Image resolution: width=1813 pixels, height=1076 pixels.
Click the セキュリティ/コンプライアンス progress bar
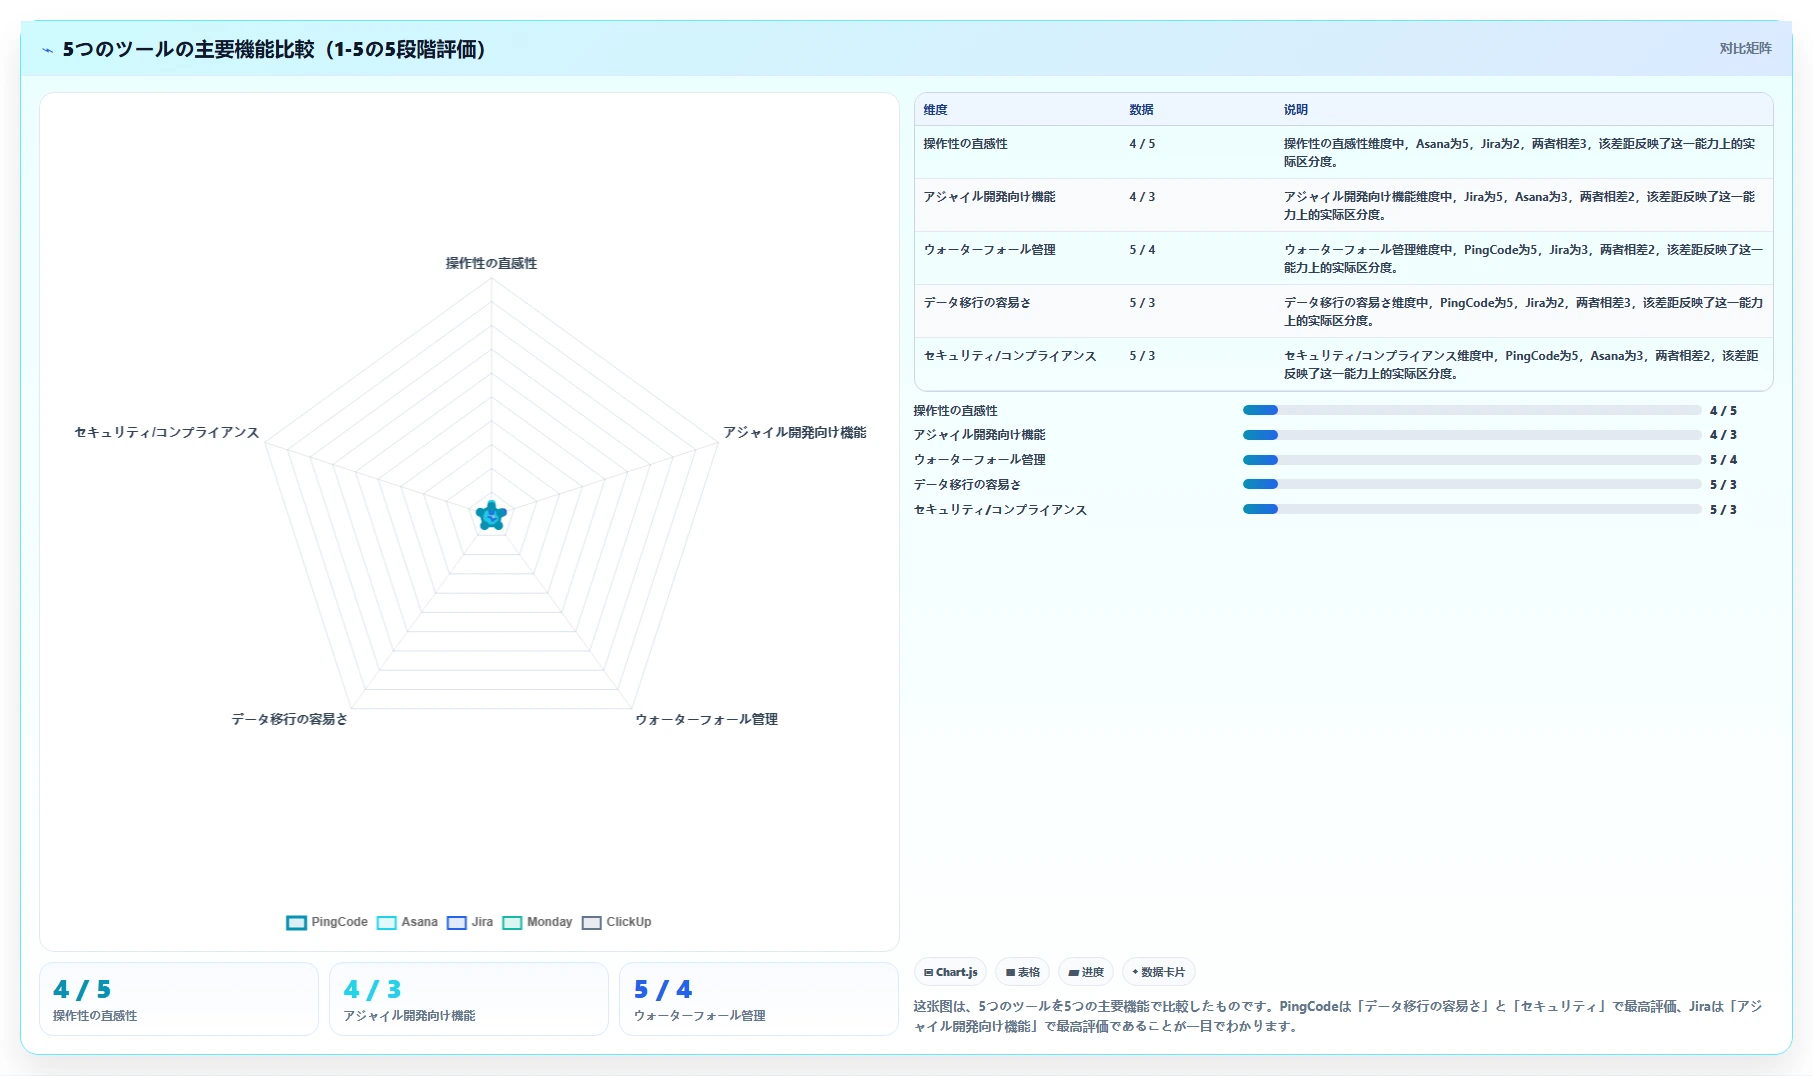click(x=1472, y=509)
